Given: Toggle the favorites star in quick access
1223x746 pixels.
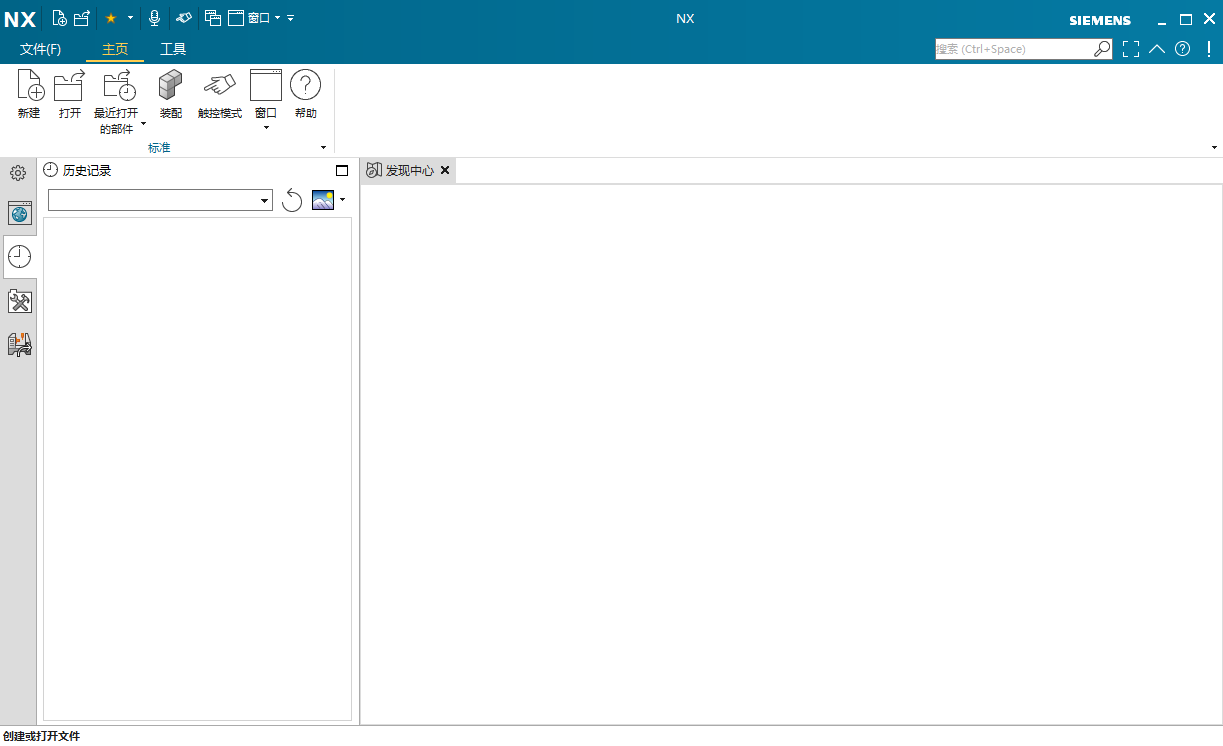Looking at the screenshot, I should (110, 17).
